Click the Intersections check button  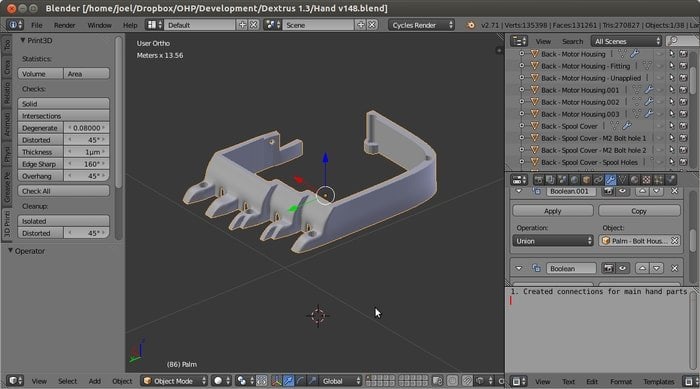[63, 116]
